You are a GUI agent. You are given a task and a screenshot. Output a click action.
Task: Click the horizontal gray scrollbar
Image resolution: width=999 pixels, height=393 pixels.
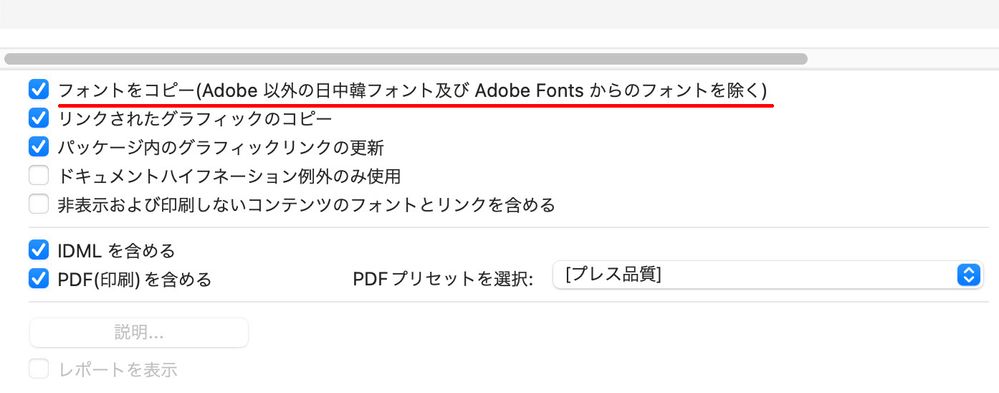[x=406, y=59]
